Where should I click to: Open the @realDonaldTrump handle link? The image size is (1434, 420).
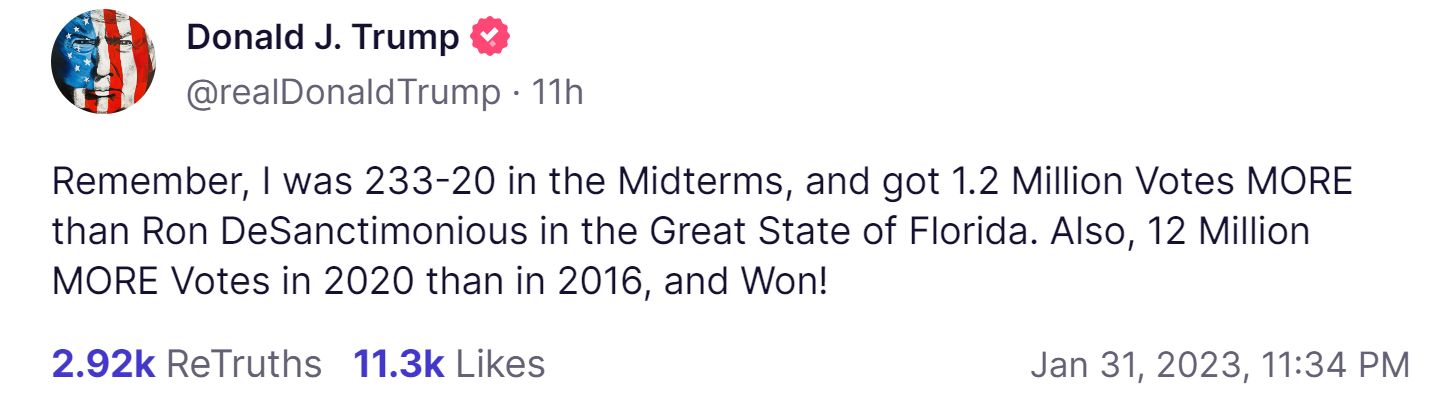coord(343,92)
